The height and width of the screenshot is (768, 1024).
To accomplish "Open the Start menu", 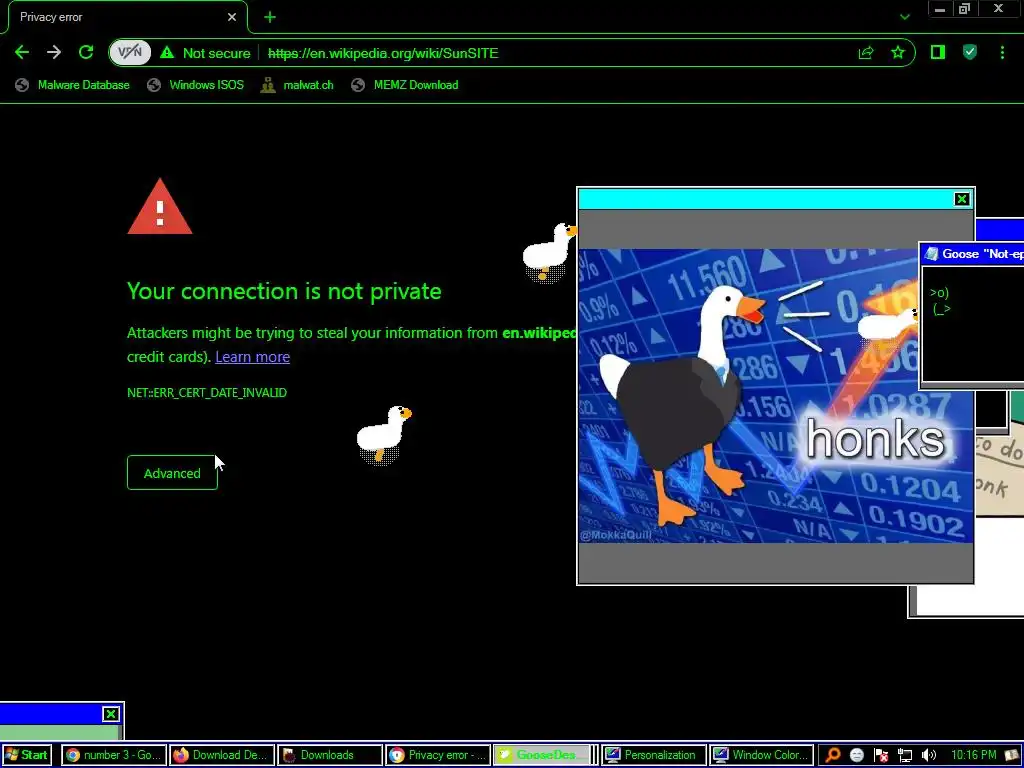I will tap(26, 755).
